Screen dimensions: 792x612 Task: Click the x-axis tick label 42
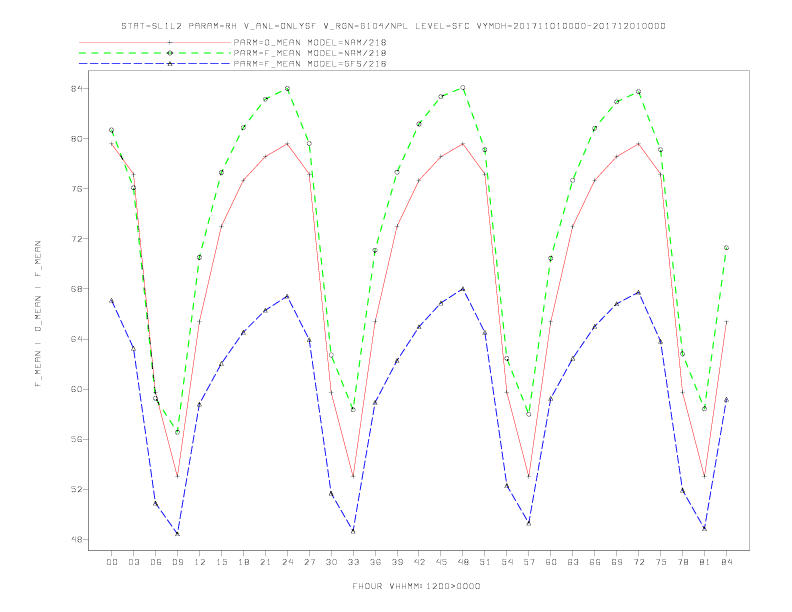[x=419, y=562]
